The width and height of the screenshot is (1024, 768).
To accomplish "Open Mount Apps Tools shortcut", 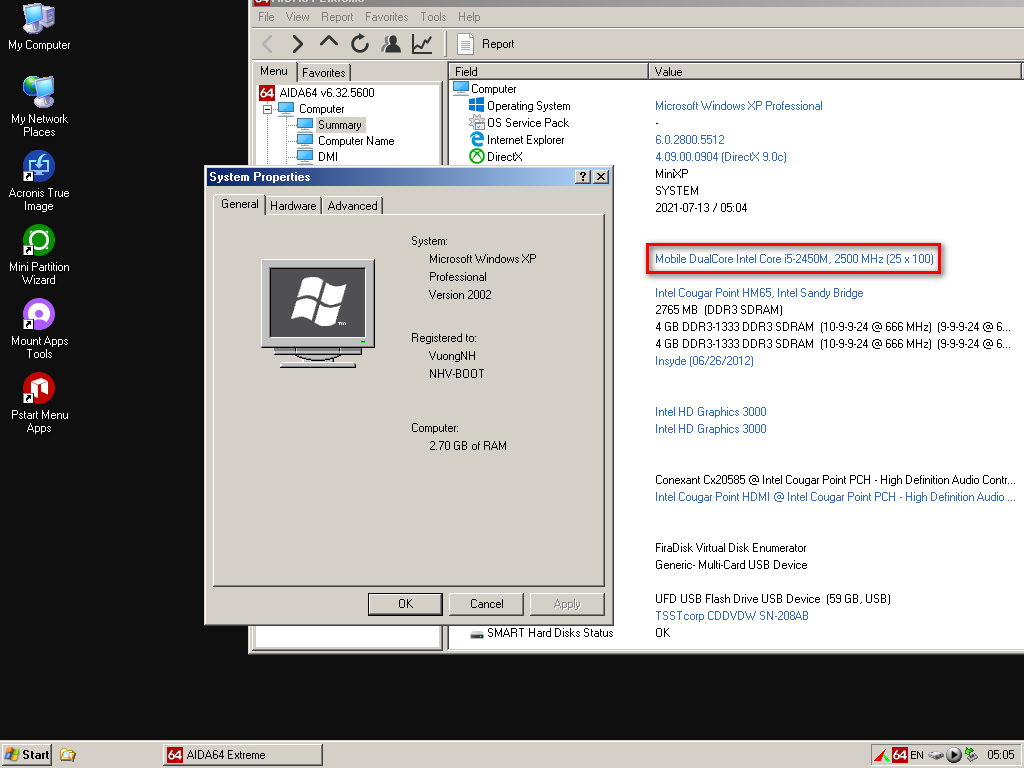I will click(39, 328).
